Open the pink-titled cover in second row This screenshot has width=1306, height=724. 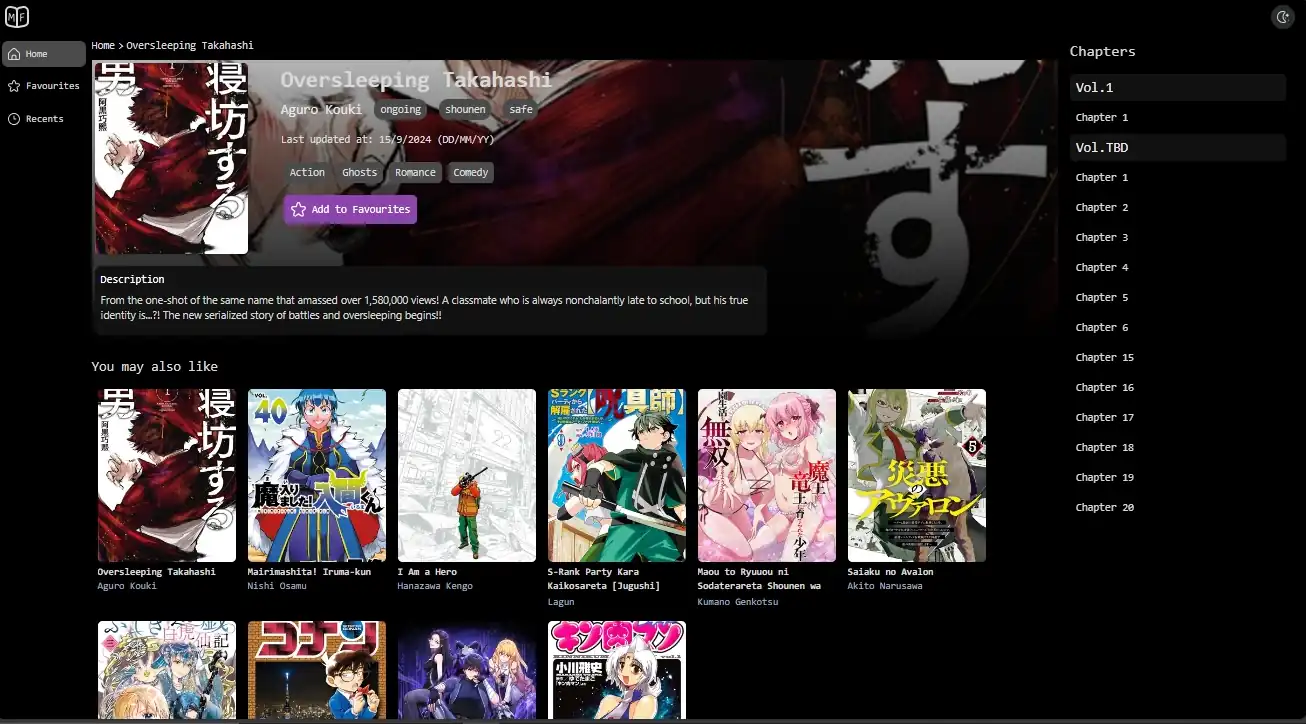pos(617,670)
